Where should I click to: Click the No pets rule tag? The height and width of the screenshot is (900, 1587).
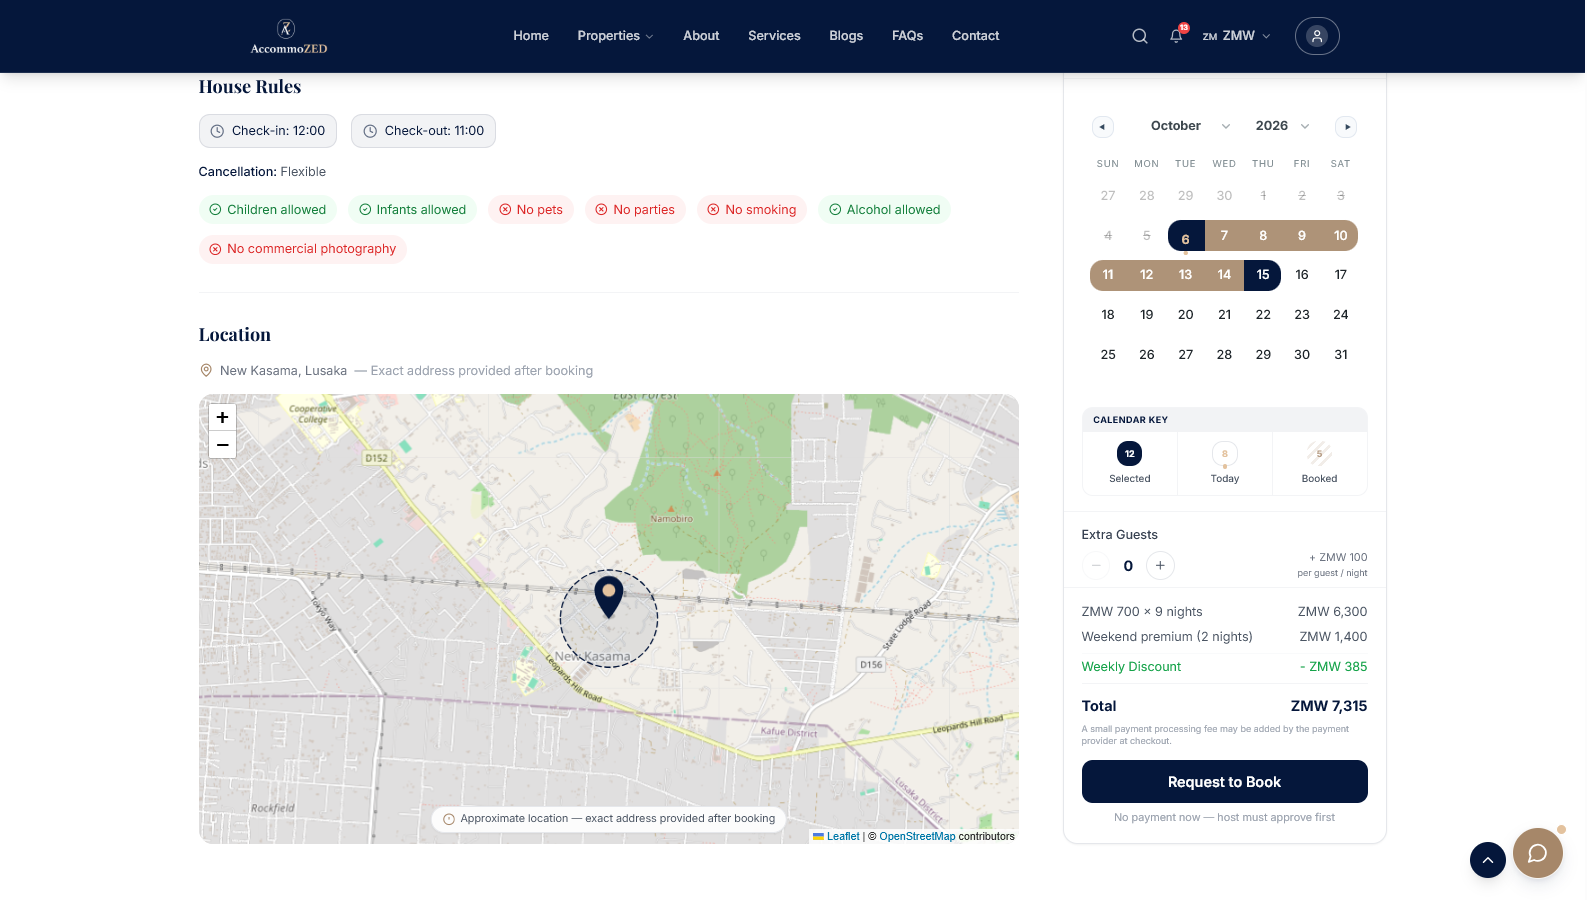tap(531, 210)
